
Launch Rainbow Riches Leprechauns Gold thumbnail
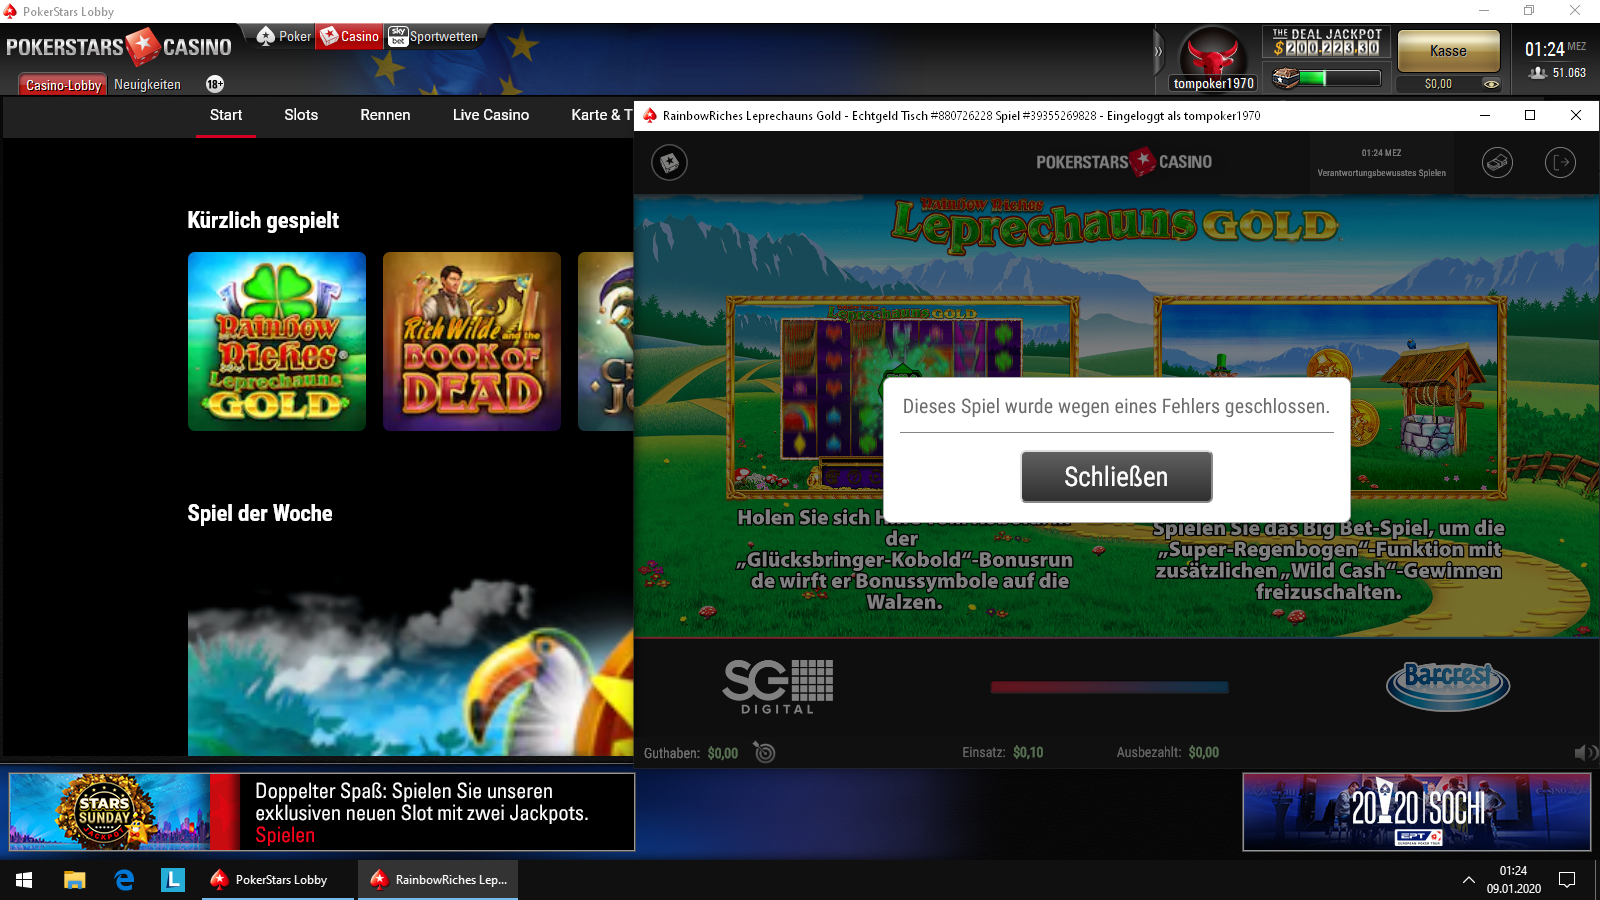277,342
